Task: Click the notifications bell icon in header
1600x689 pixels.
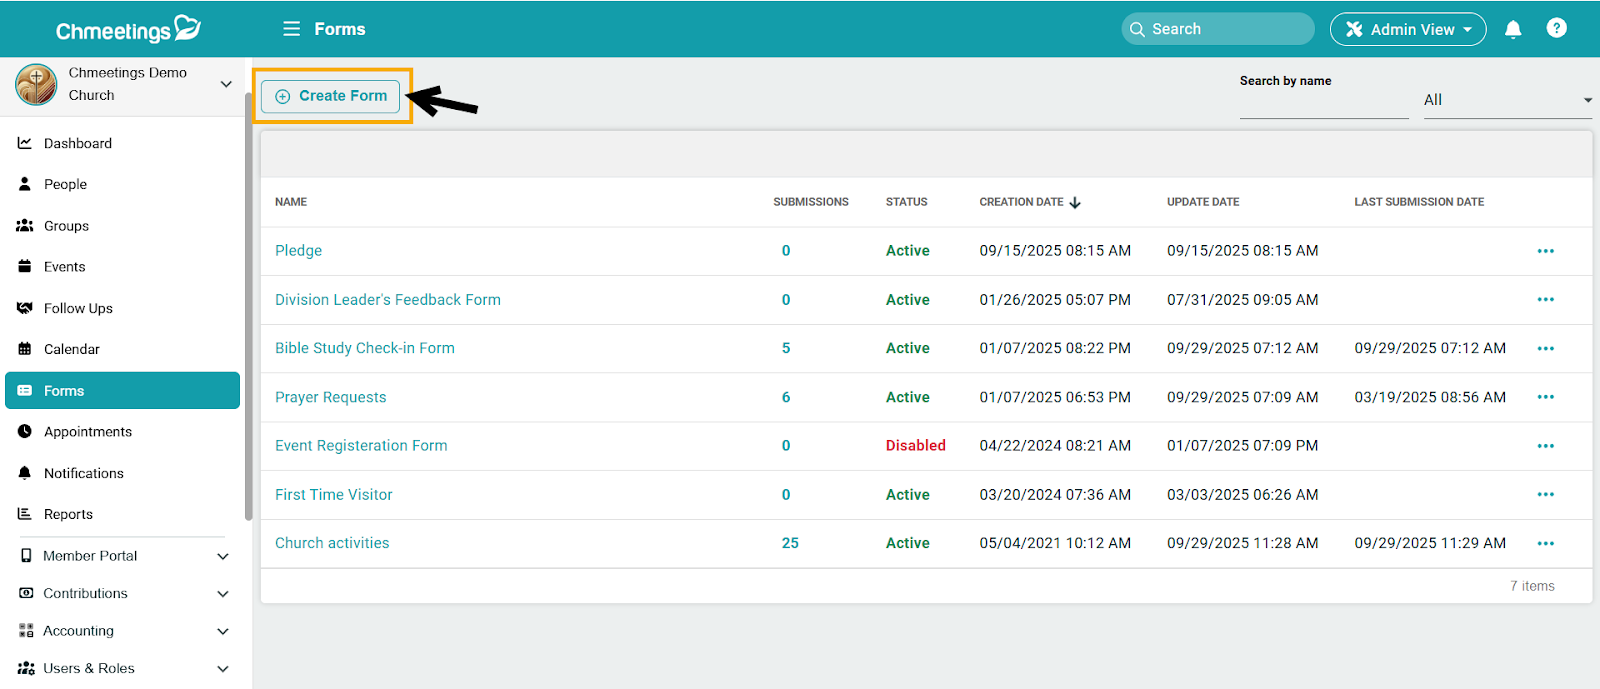Action: (x=1513, y=29)
